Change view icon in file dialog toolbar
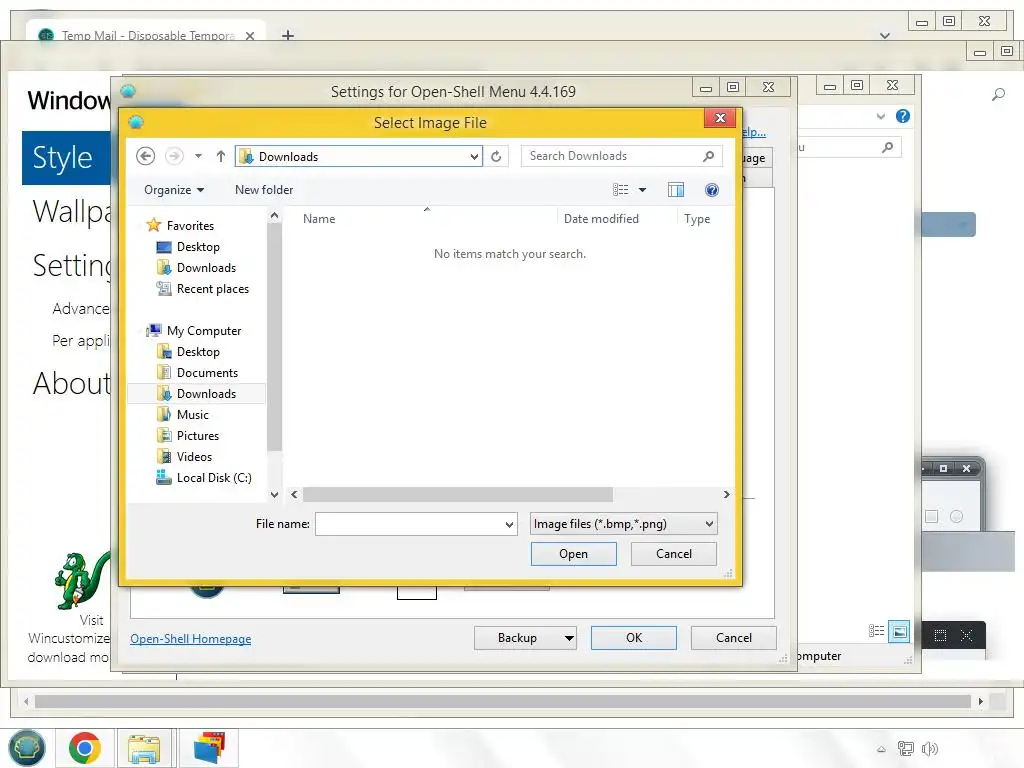 [x=620, y=190]
